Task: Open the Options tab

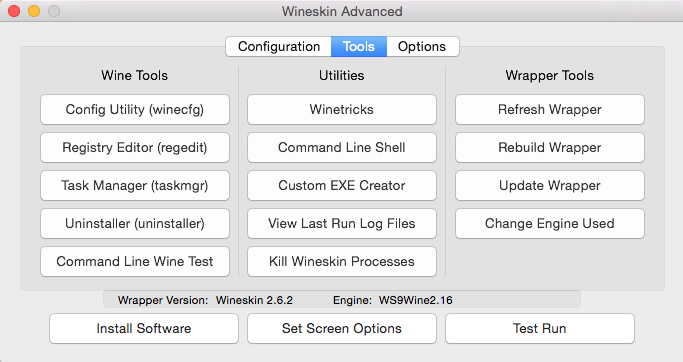Action: [423, 47]
